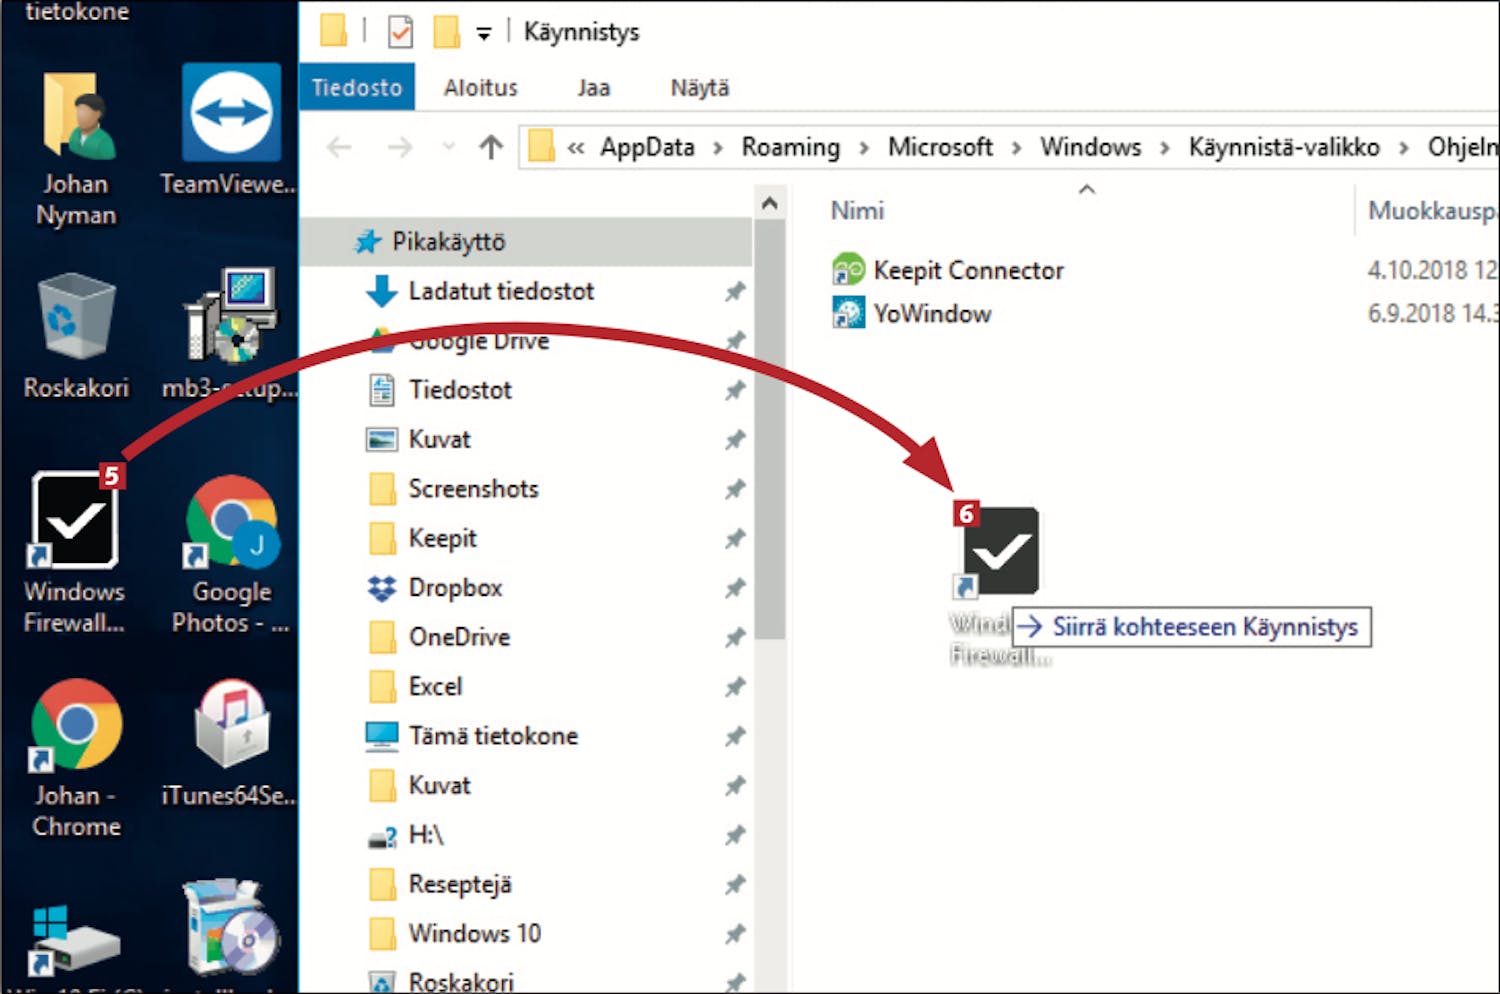Unpin Ladatut tiedostot using its pin icon
The height and width of the screenshot is (994, 1500).
pyautogui.click(x=735, y=292)
